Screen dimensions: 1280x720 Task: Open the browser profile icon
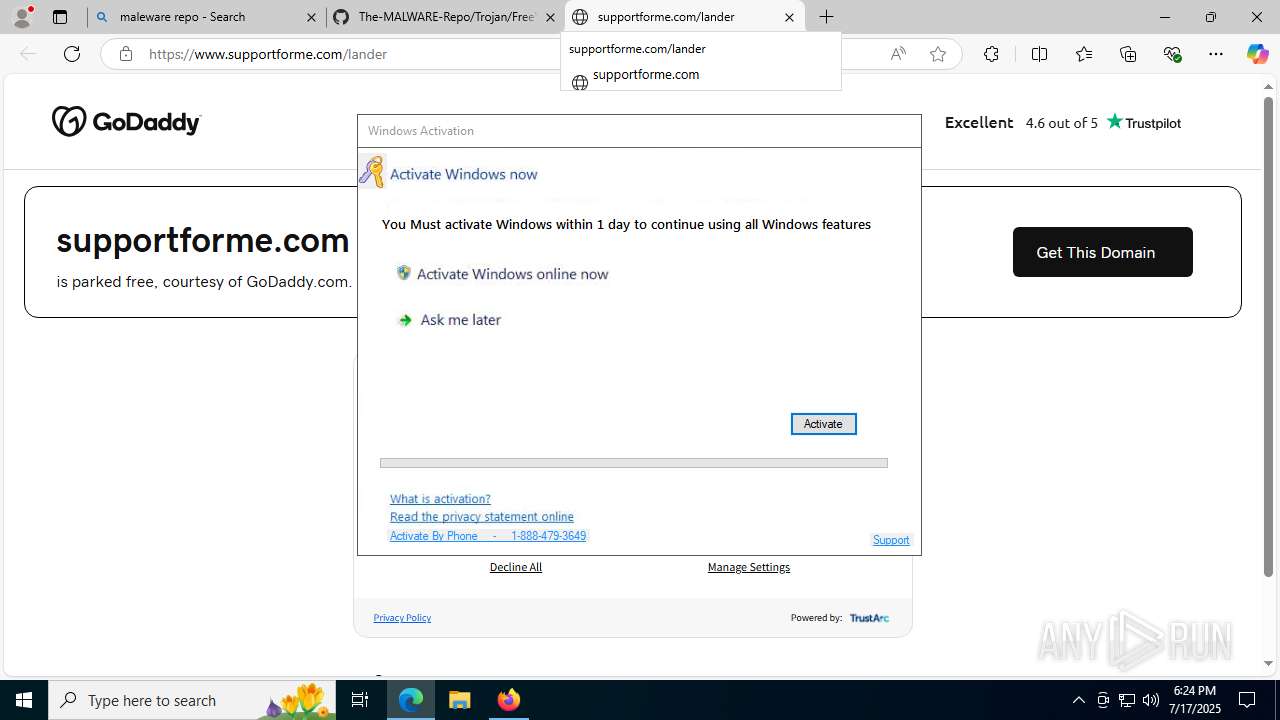(22, 17)
